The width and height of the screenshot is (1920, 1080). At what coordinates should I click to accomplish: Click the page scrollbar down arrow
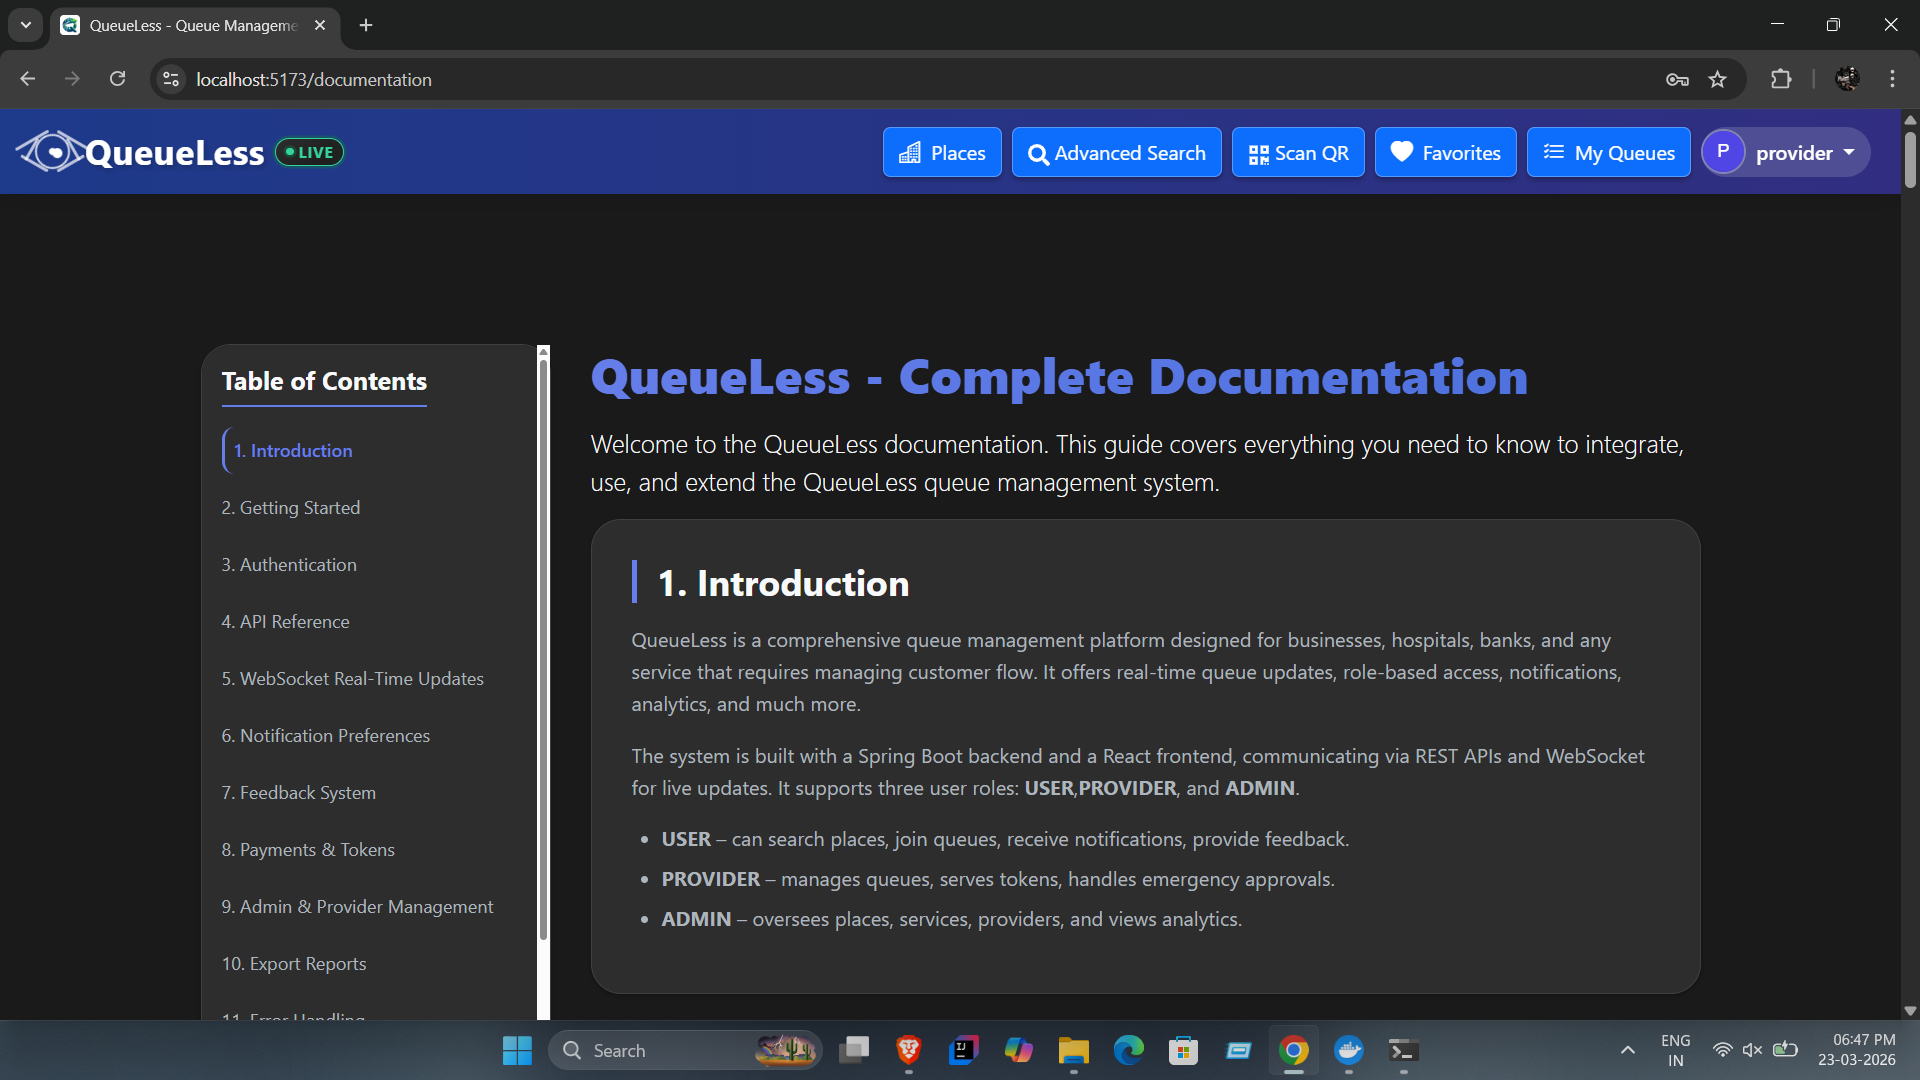(1910, 1011)
